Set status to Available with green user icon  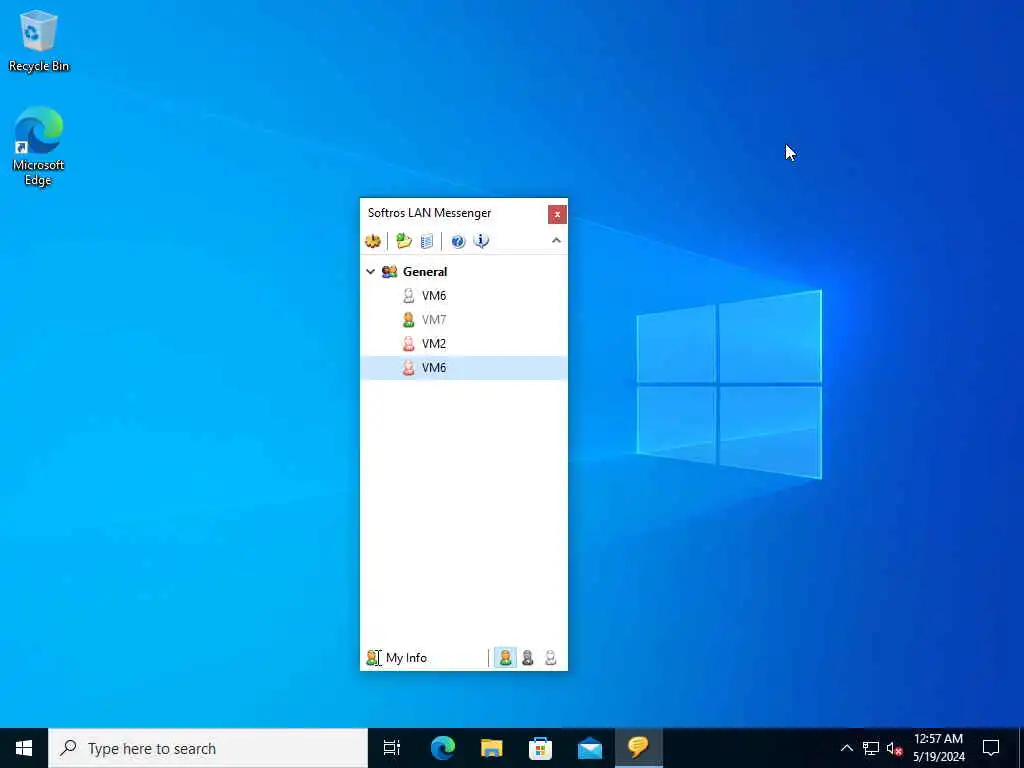(x=505, y=658)
